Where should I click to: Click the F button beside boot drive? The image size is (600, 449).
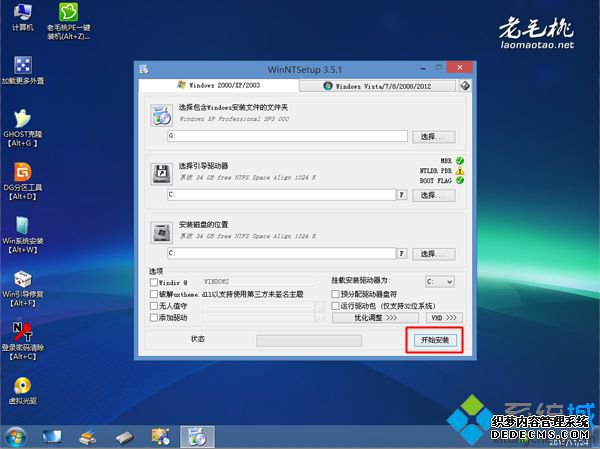401,195
